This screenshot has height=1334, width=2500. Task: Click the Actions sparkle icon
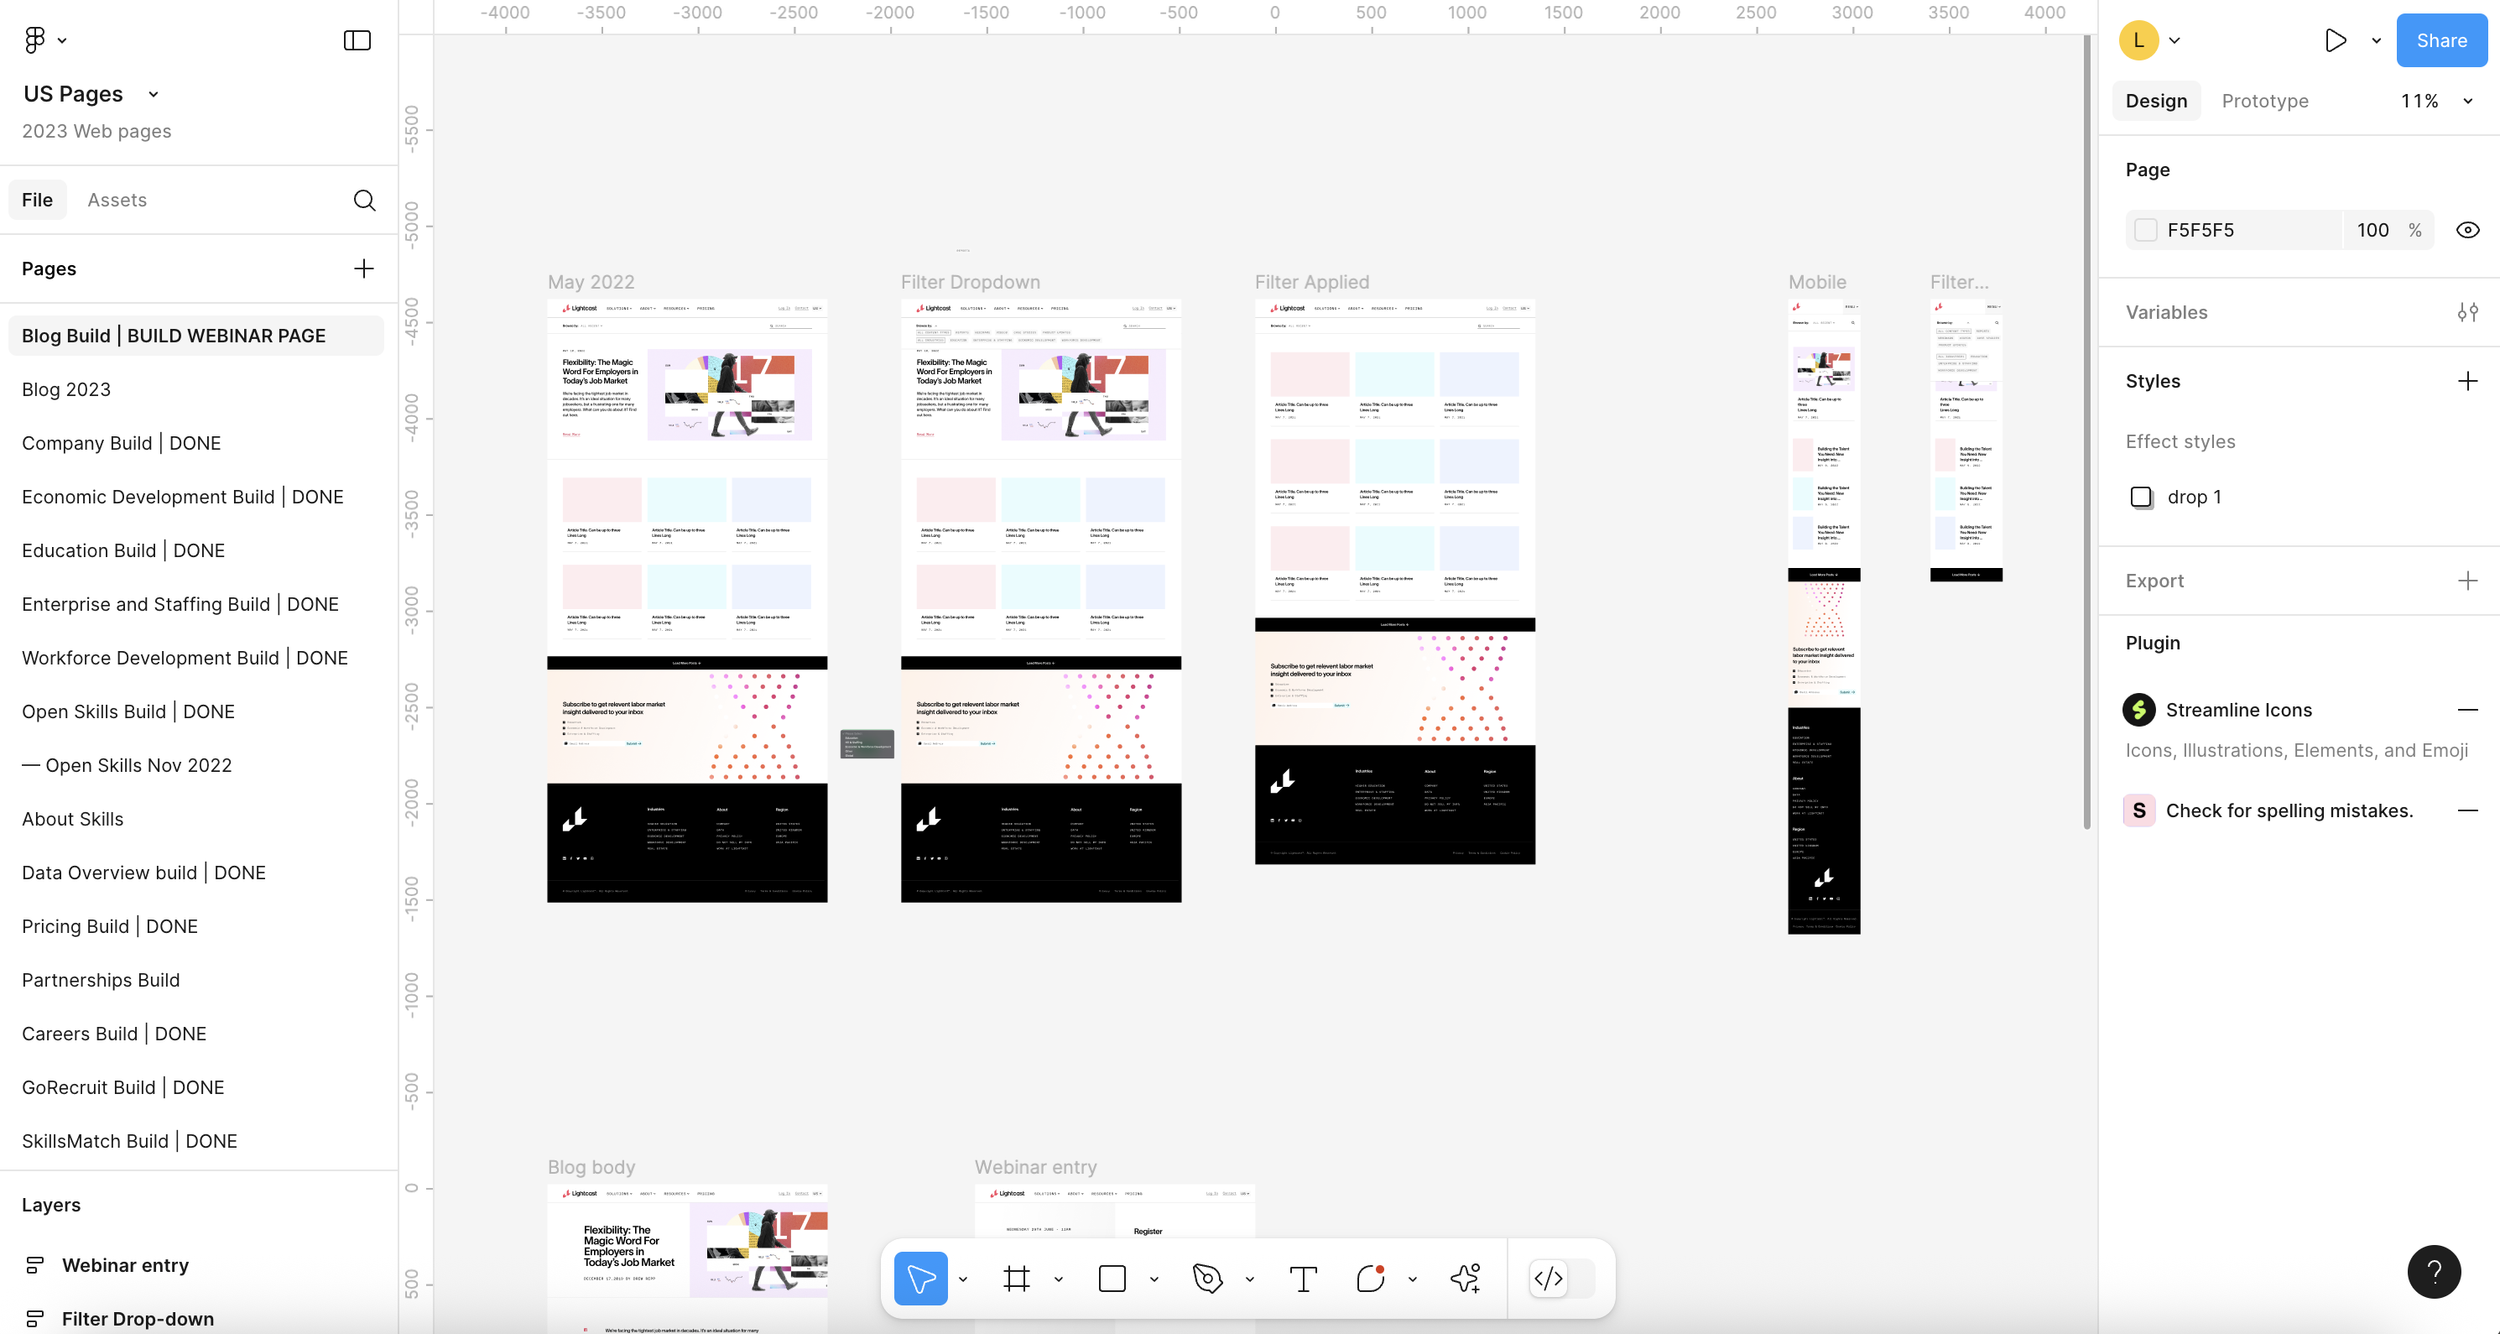pyautogui.click(x=1466, y=1278)
